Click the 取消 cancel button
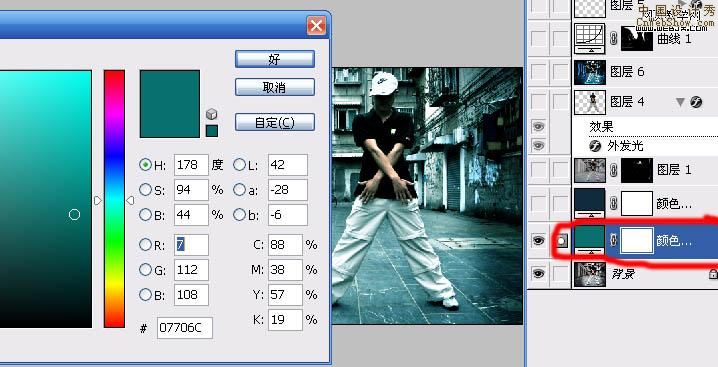The image size is (718, 367). point(275,87)
